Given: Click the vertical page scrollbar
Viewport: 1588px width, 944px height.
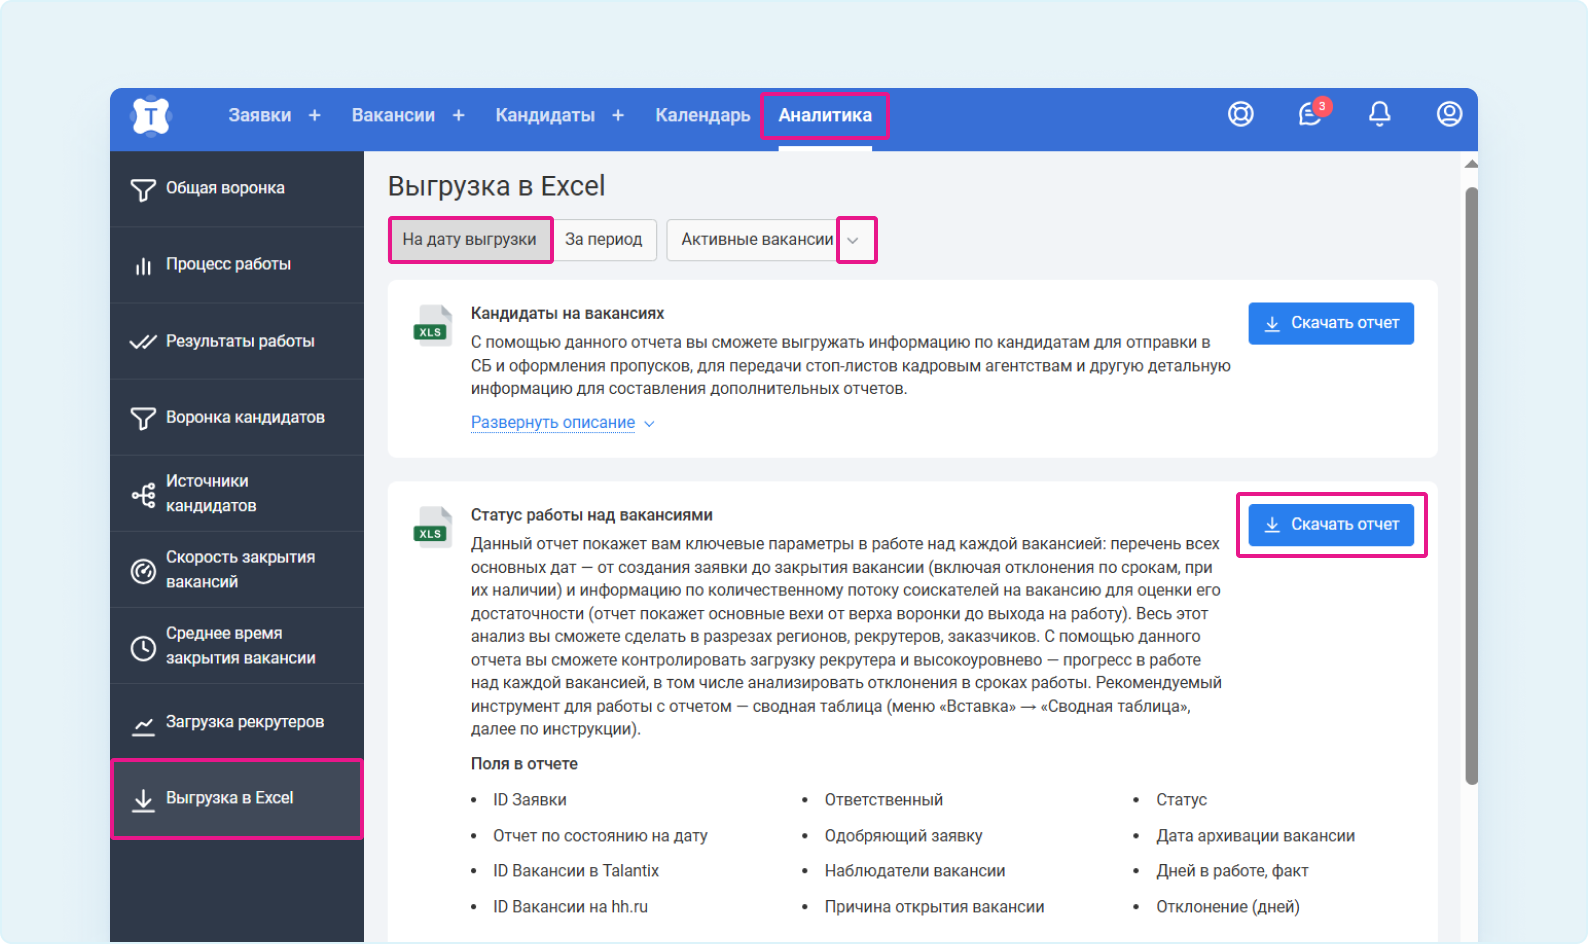Looking at the screenshot, I should pos(1471,480).
